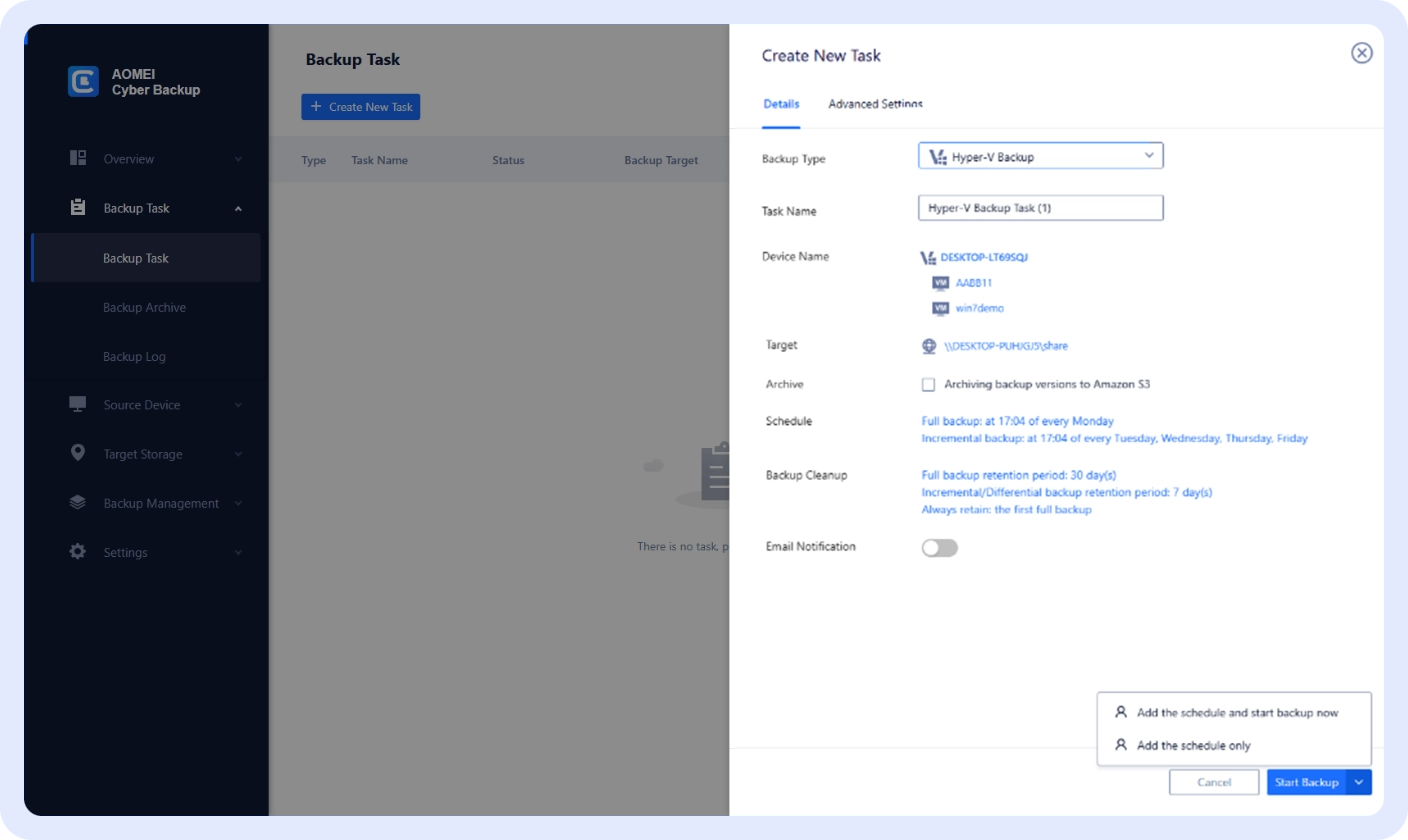Select the Details tab
Screen dimensions: 1408x840
pos(781,104)
